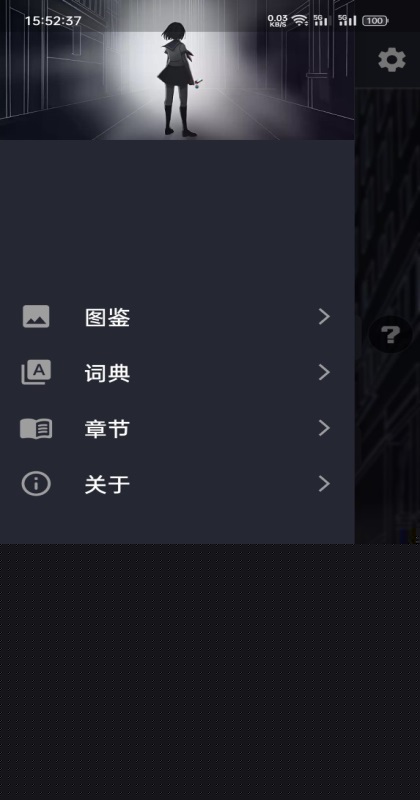Tap the picture icon beside 图鉴
The height and width of the screenshot is (800, 420).
(x=36, y=316)
